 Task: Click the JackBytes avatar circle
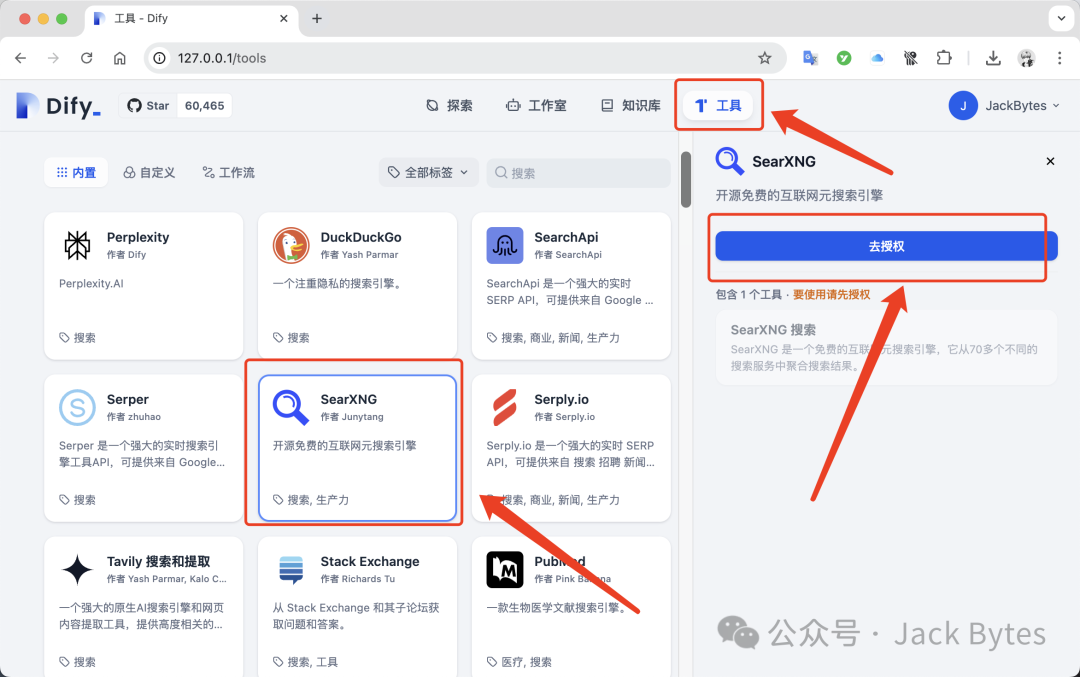pos(963,105)
